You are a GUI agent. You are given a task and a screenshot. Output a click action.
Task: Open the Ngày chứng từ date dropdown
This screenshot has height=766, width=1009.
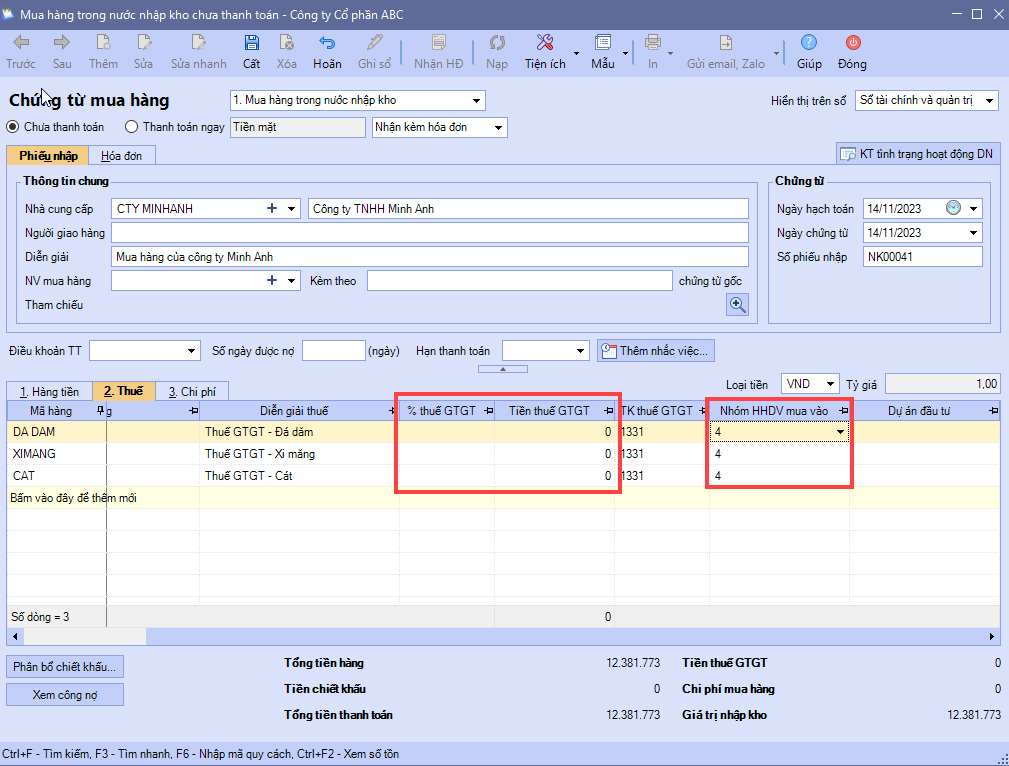coord(974,233)
